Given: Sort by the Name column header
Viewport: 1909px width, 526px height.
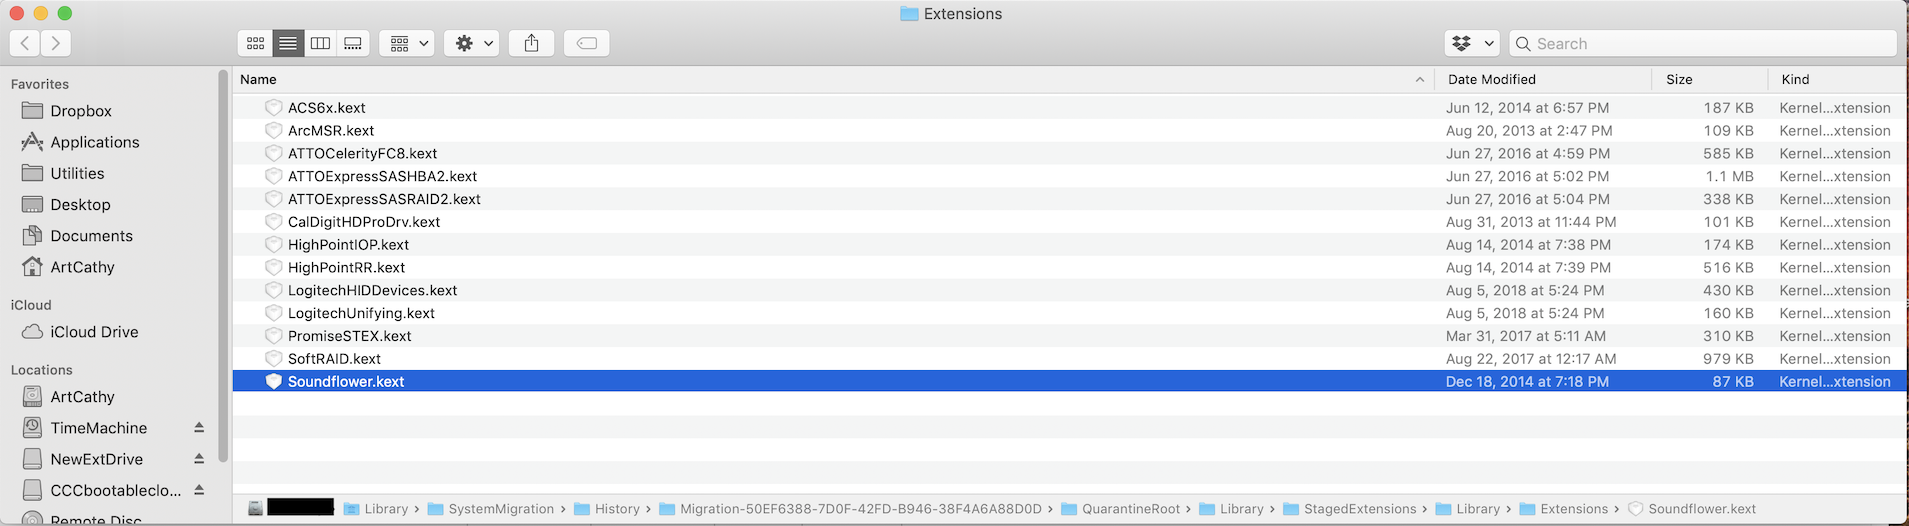Looking at the screenshot, I should [258, 79].
